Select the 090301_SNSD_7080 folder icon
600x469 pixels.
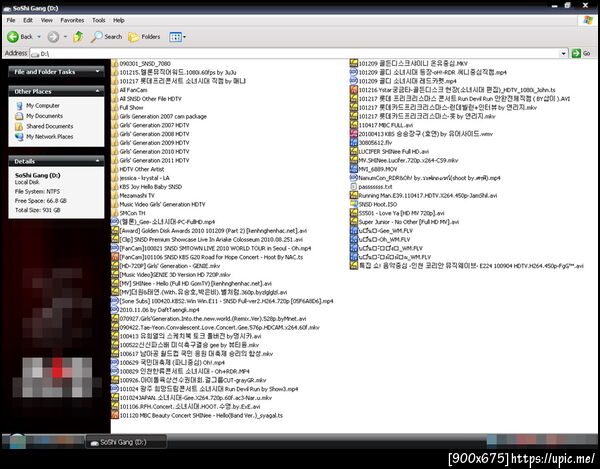click(x=115, y=64)
